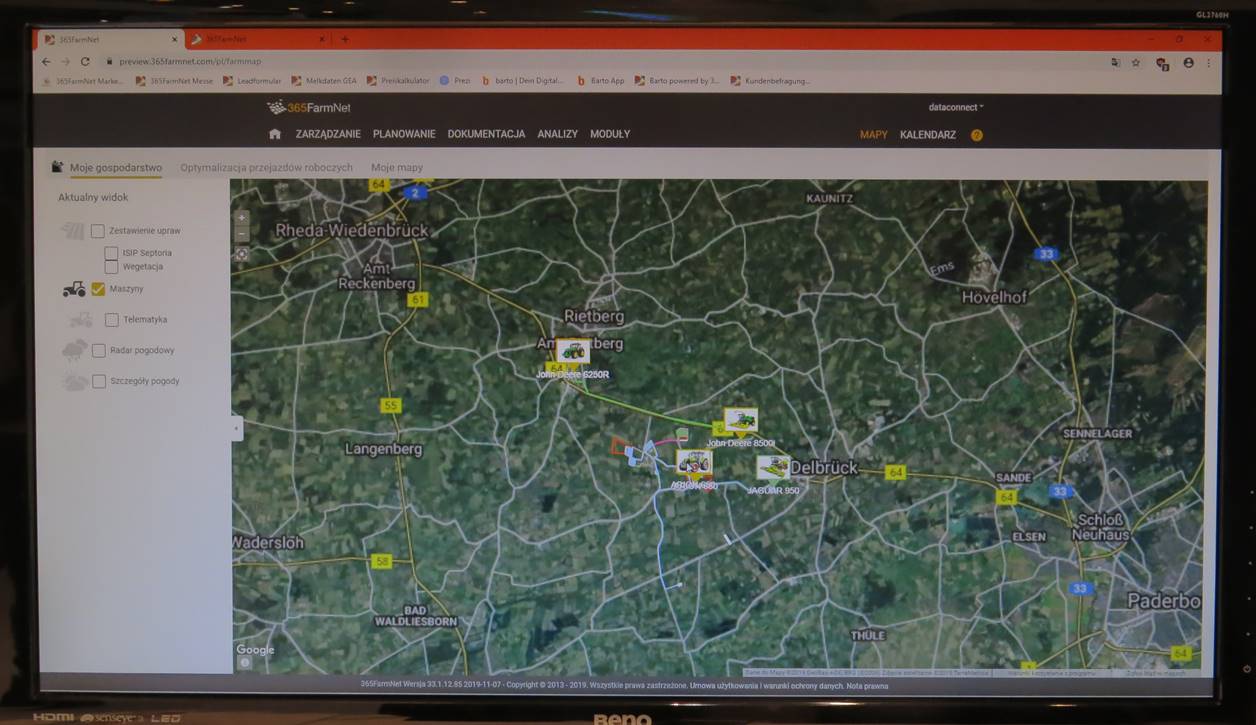Click the Hövelhof town label on map
Screen dimensions: 1256x725
(x=994, y=297)
